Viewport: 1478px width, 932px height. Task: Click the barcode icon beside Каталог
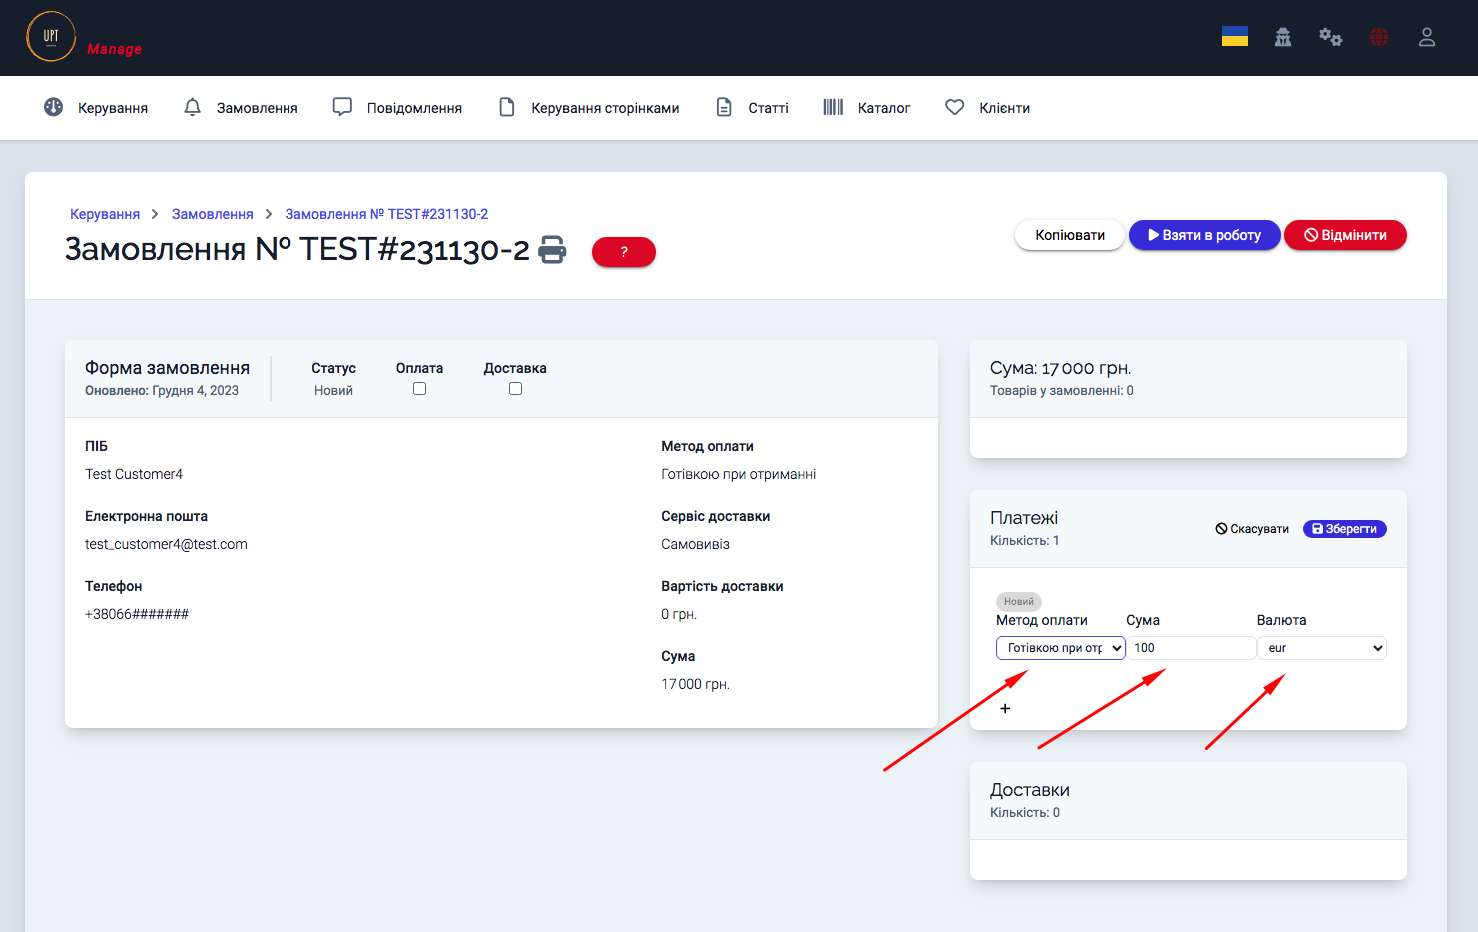click(833, 107)
